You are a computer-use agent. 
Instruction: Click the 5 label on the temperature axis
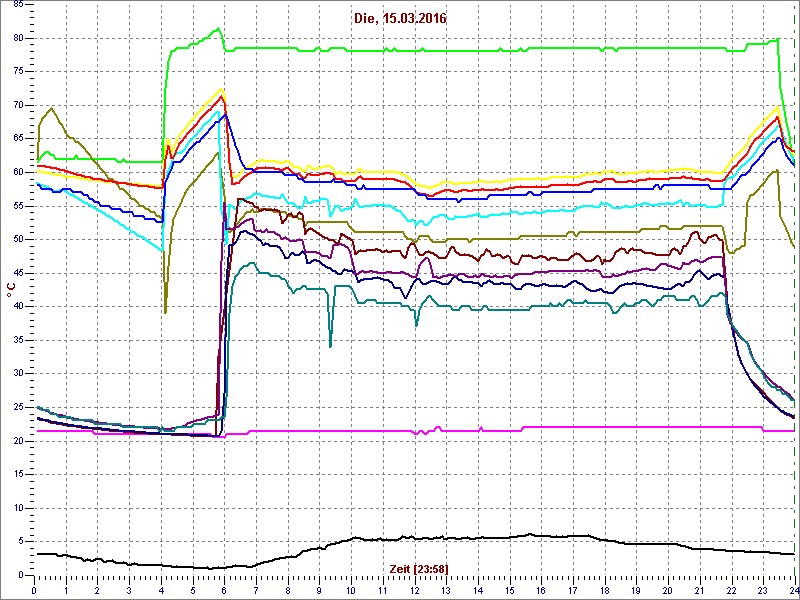click(19, 542)
